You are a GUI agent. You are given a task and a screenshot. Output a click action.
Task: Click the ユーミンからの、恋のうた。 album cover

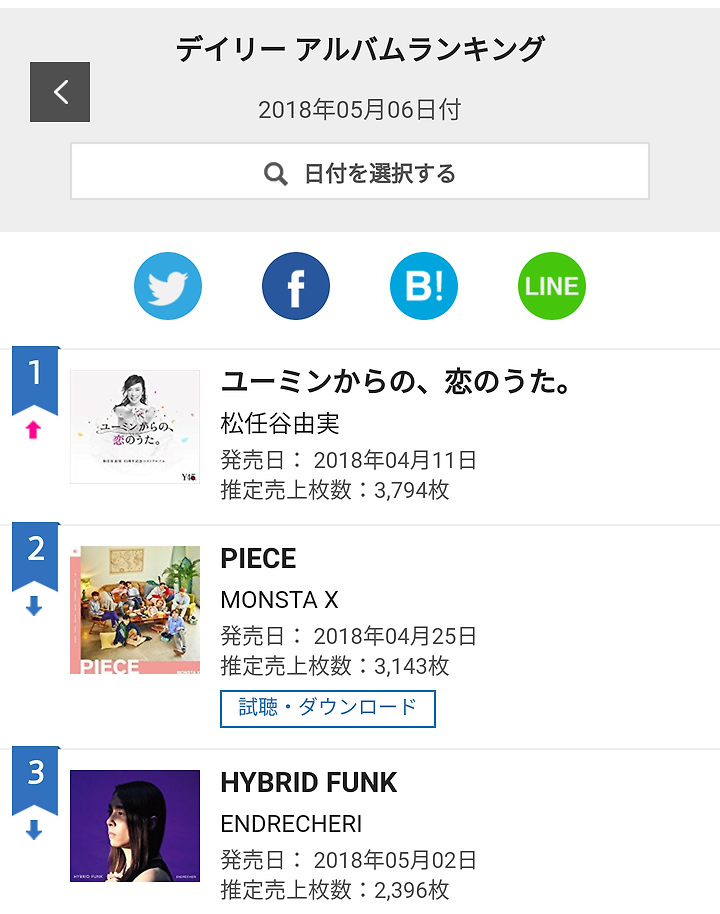(x=135, y=427)
